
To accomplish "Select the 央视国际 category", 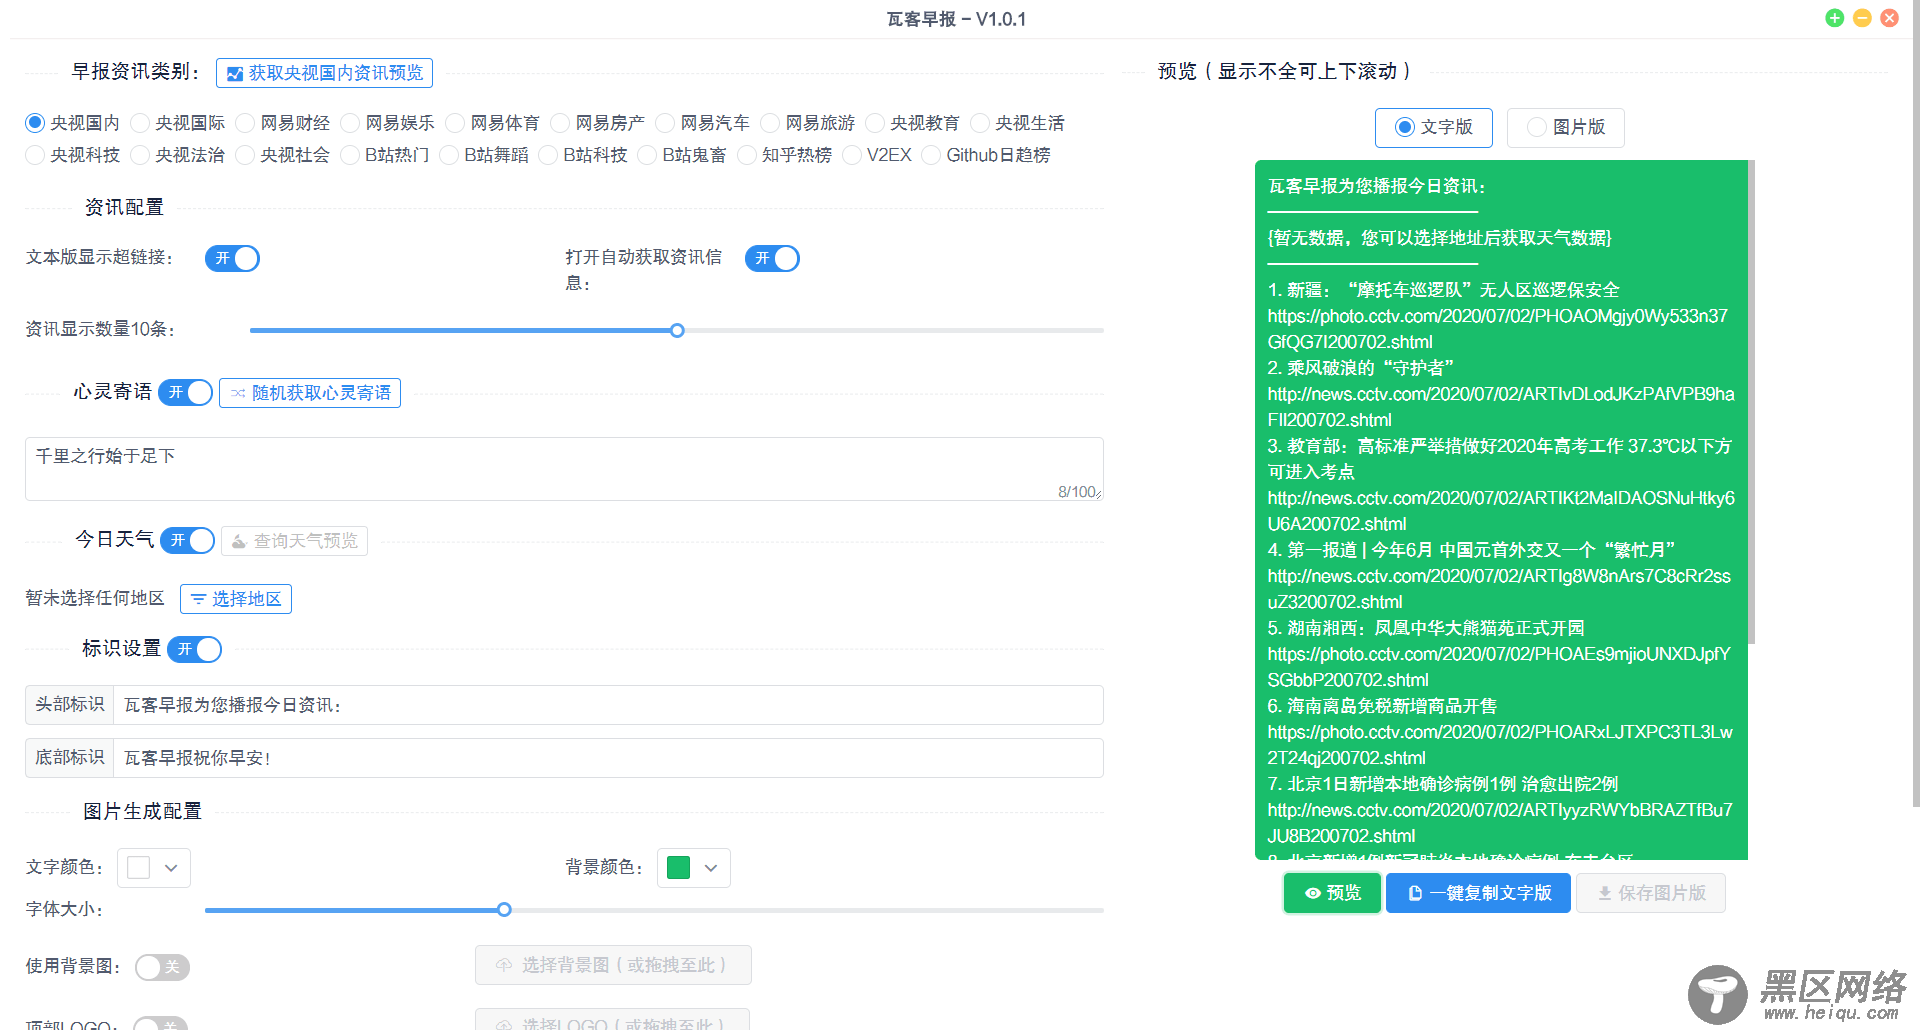I will pos(177,123).
